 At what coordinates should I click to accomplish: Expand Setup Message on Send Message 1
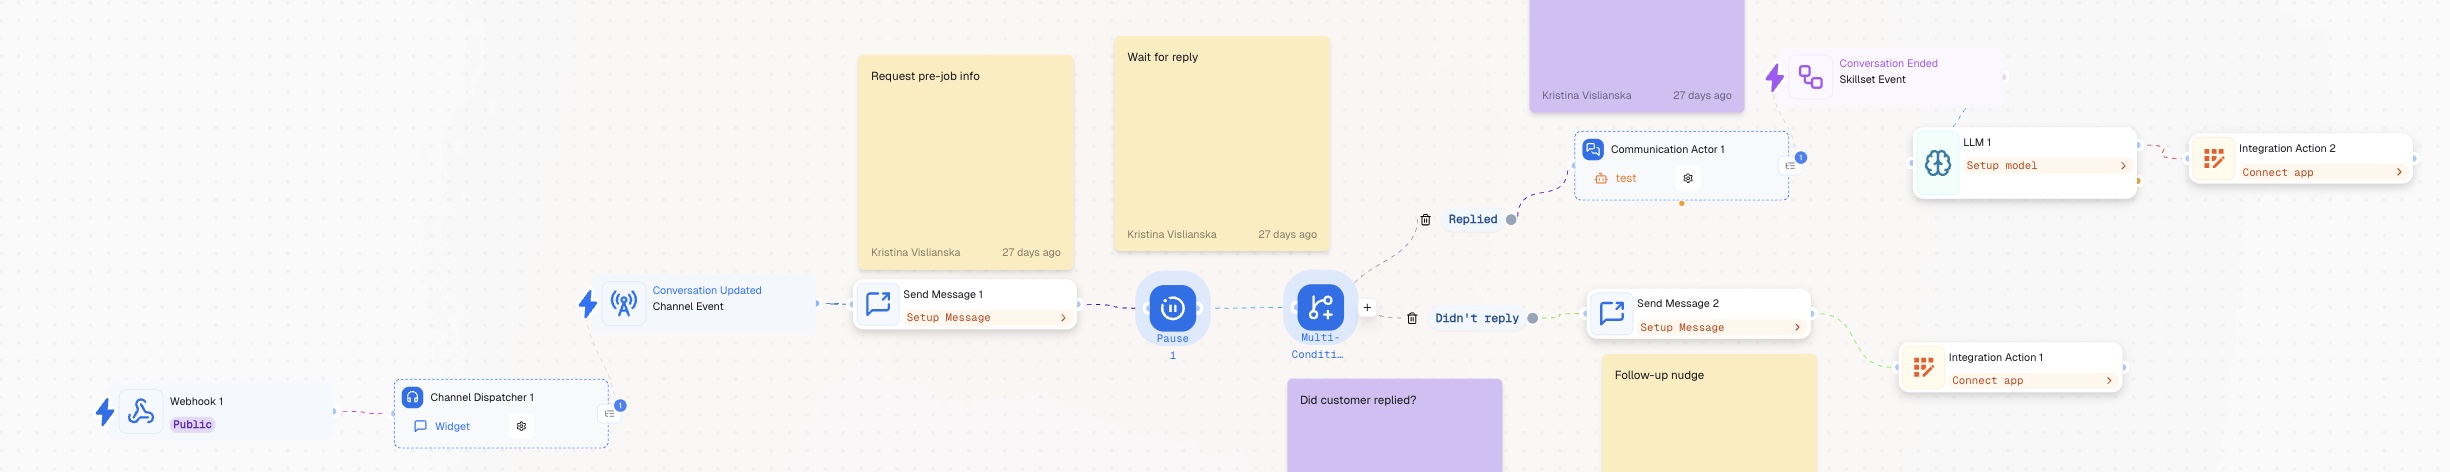(987, 317)
